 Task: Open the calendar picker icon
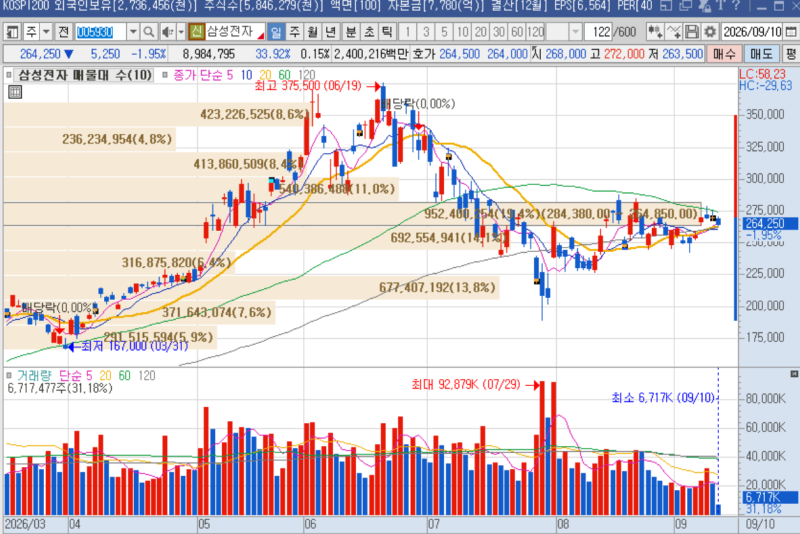pyautogui.click(x=790, y=32)
